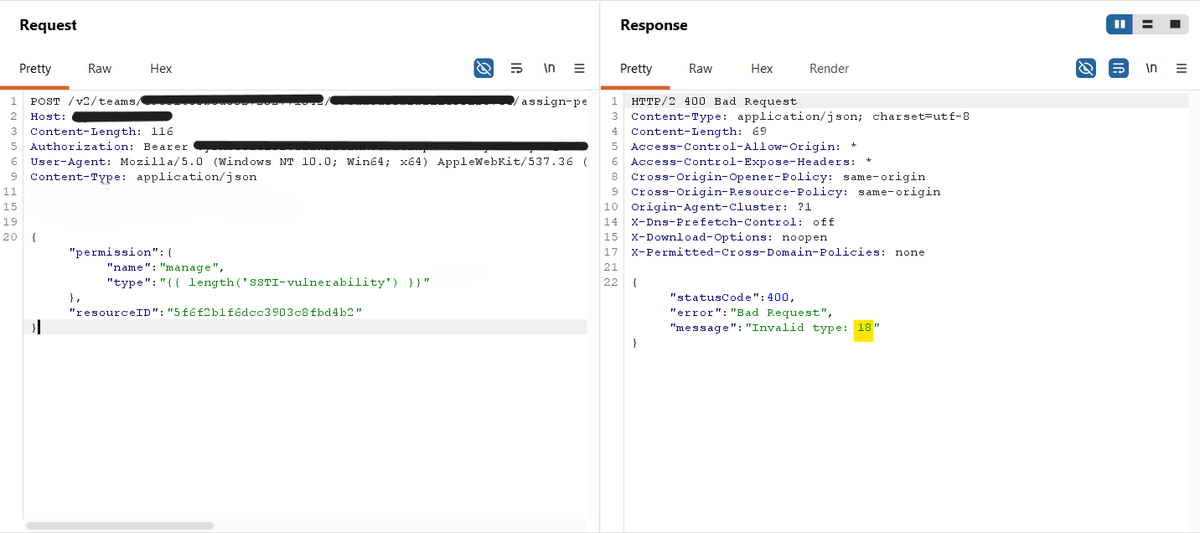Toggle \n newline display in Response panel
1200x533 pixels.
coord(1151,68)
